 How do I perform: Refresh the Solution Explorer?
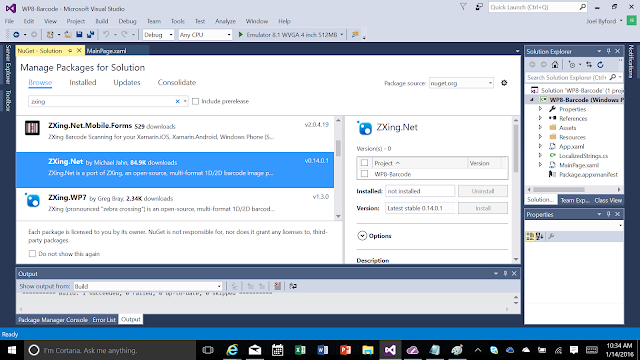point(600,64)
